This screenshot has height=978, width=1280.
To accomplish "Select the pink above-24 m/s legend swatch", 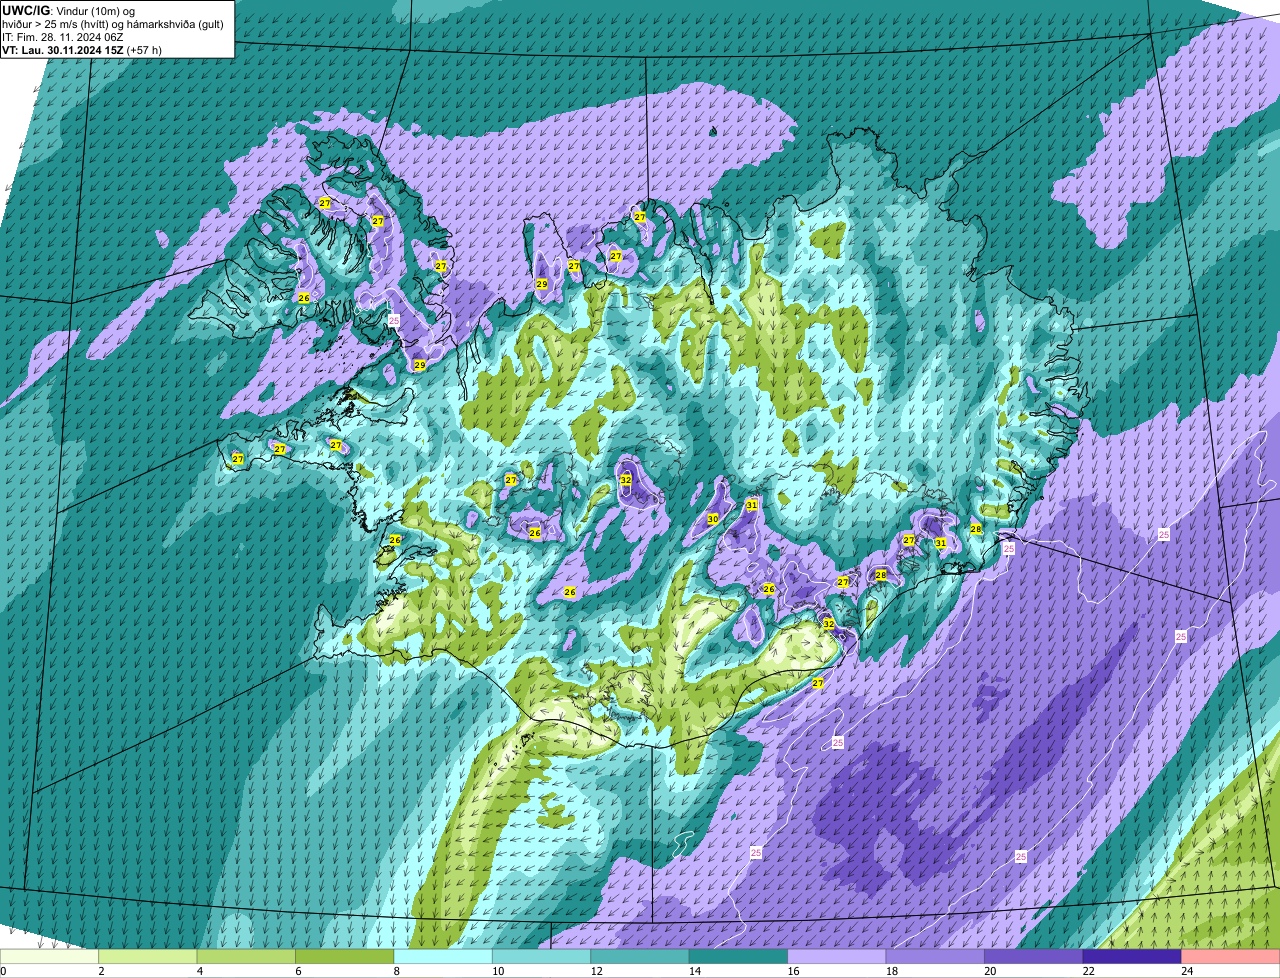I will tap(1230, 957).
